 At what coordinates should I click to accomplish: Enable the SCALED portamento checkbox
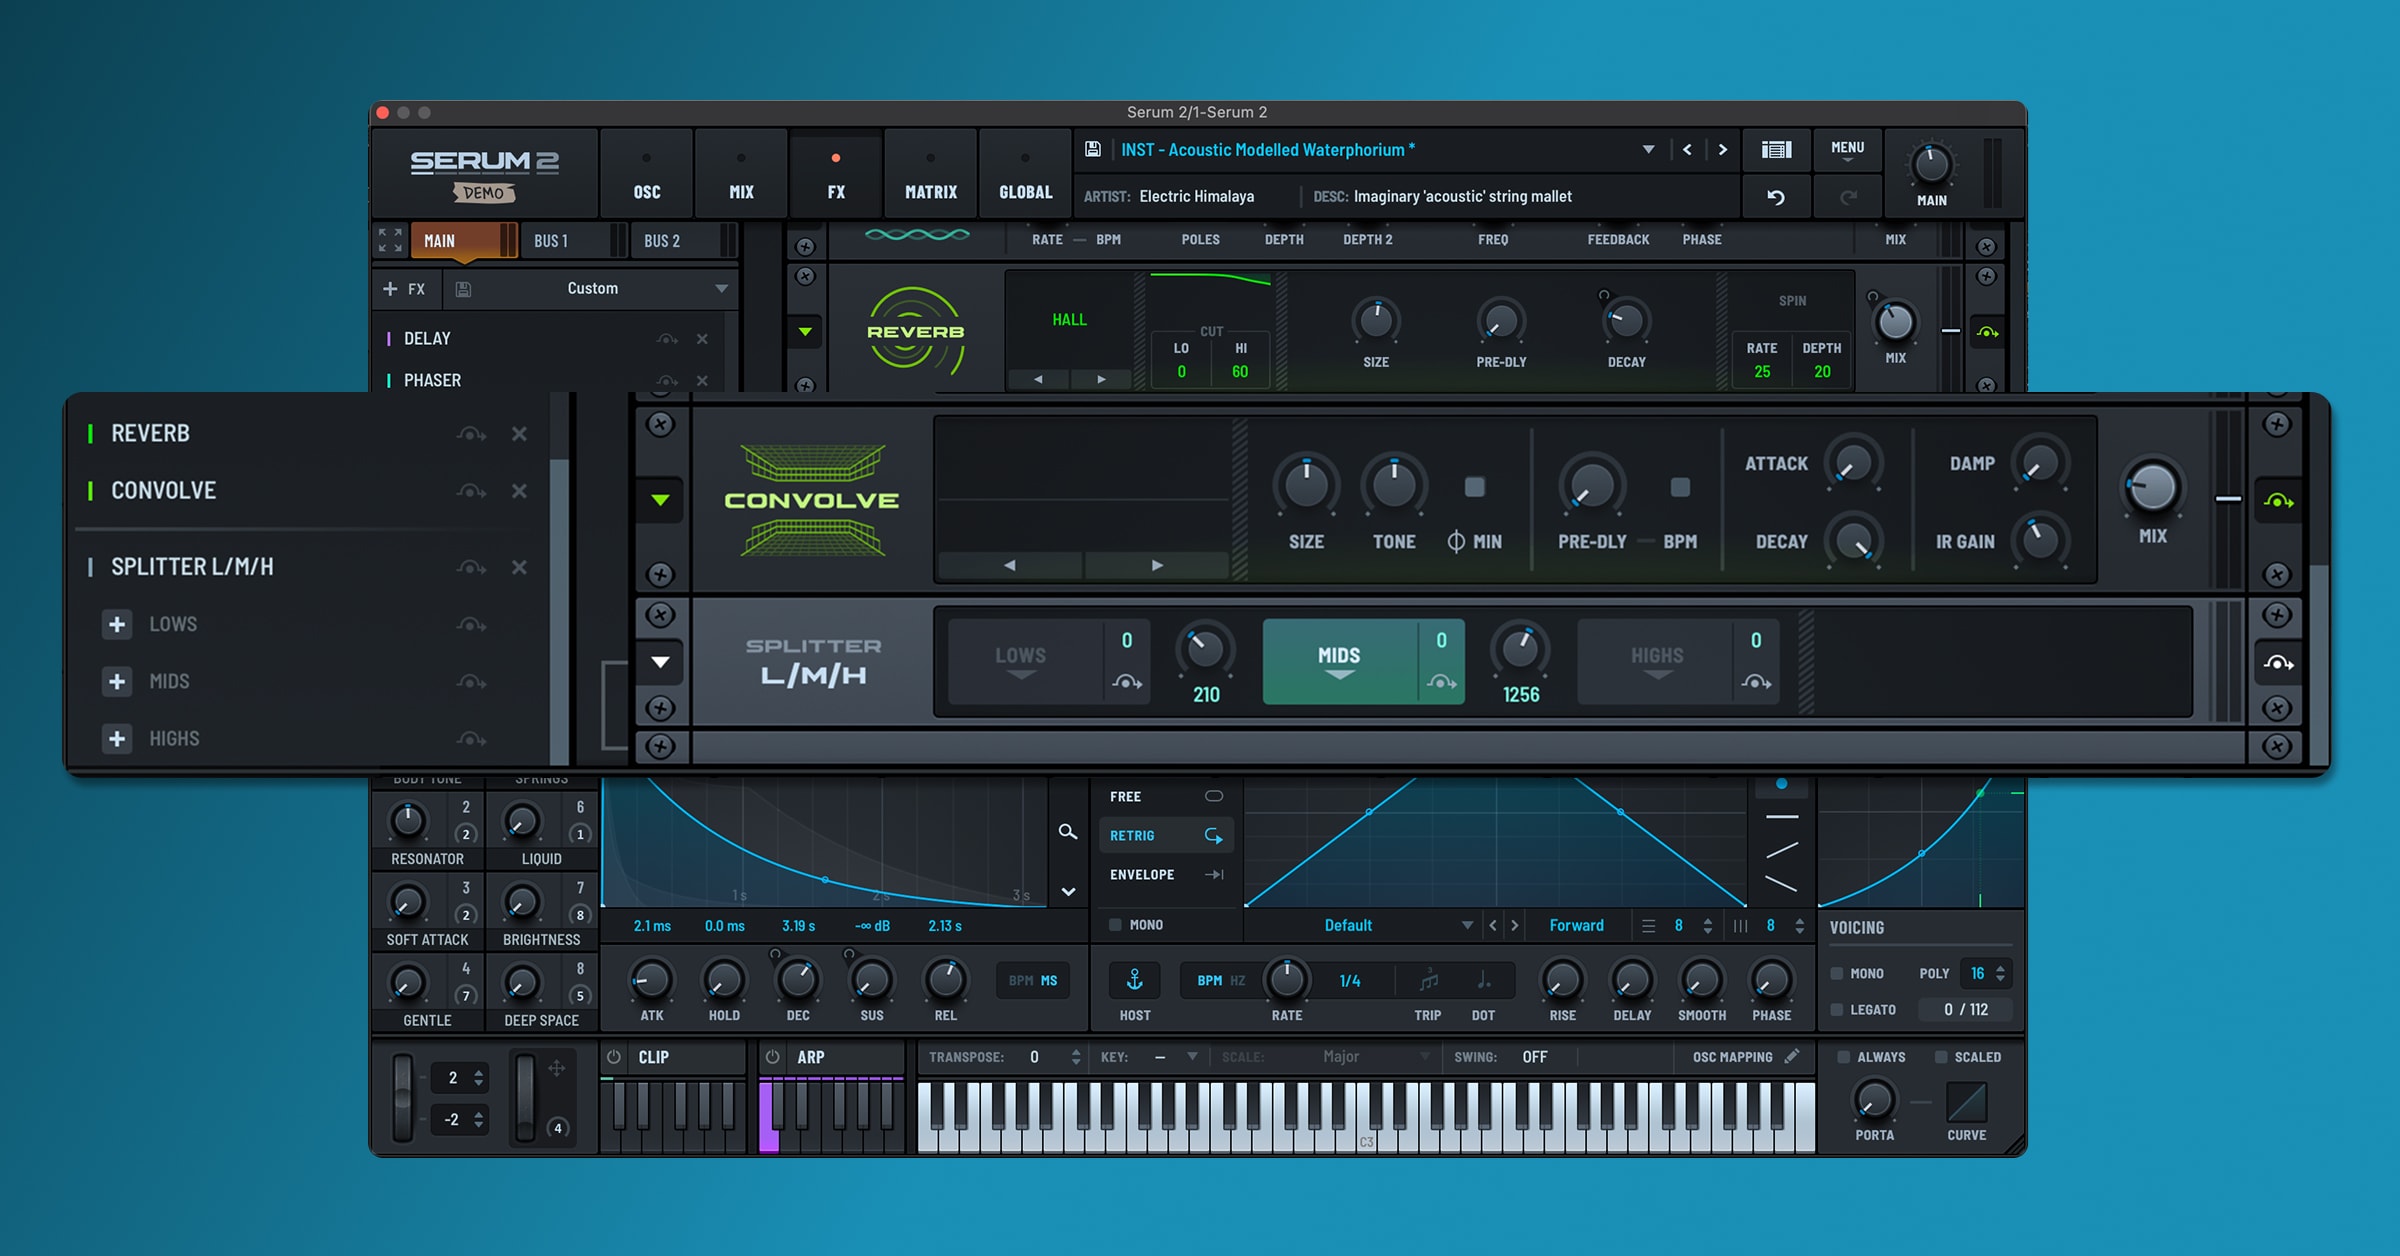click(x=1941, y=1057)
